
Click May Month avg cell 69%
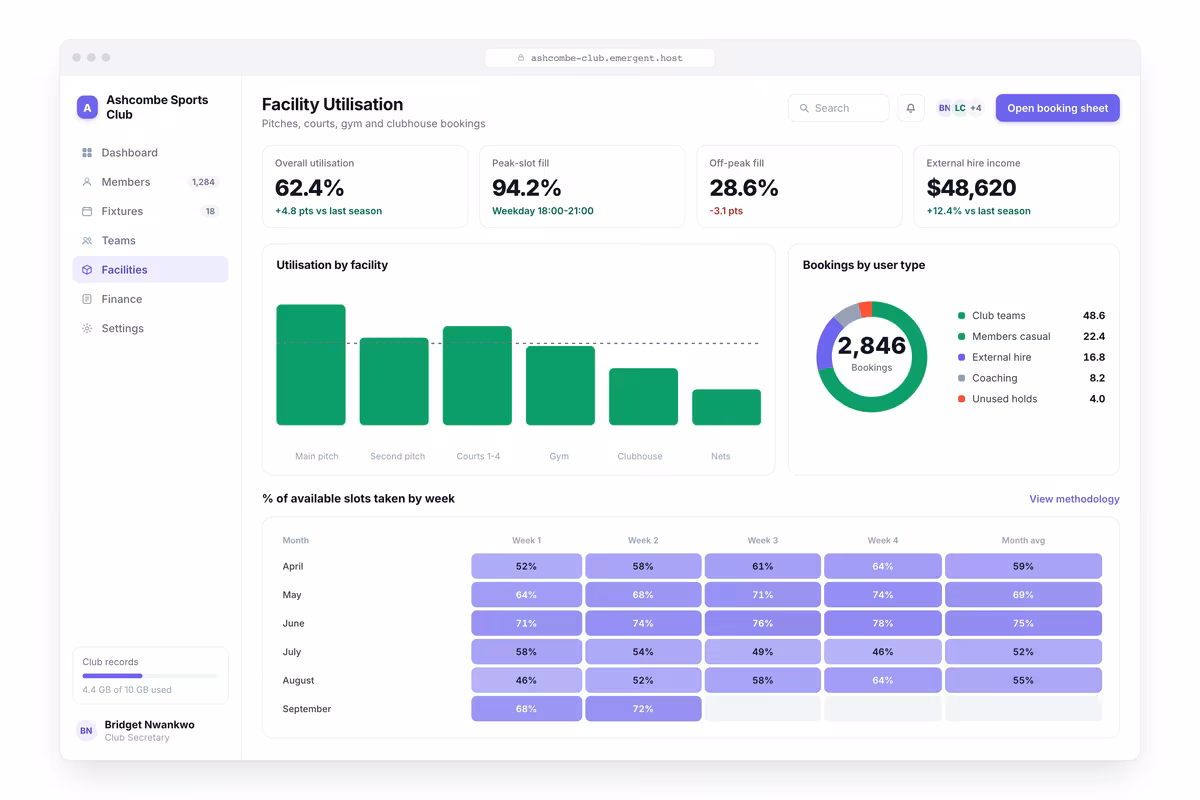pyautogui.click(x=1023, y=595)
